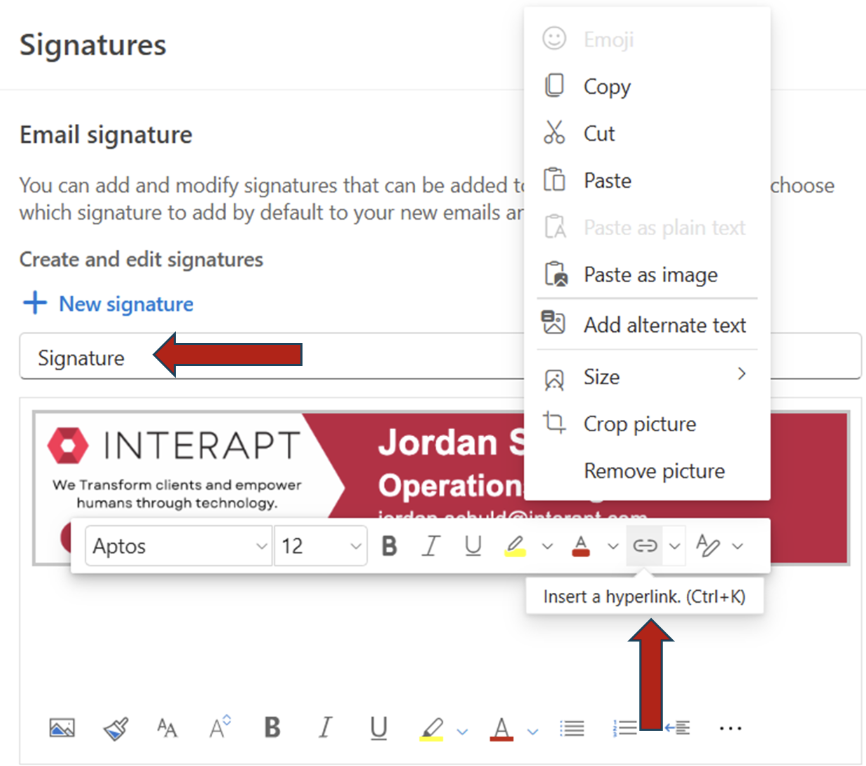Toggle Underline in the bottom toolbar

[378, 728]
